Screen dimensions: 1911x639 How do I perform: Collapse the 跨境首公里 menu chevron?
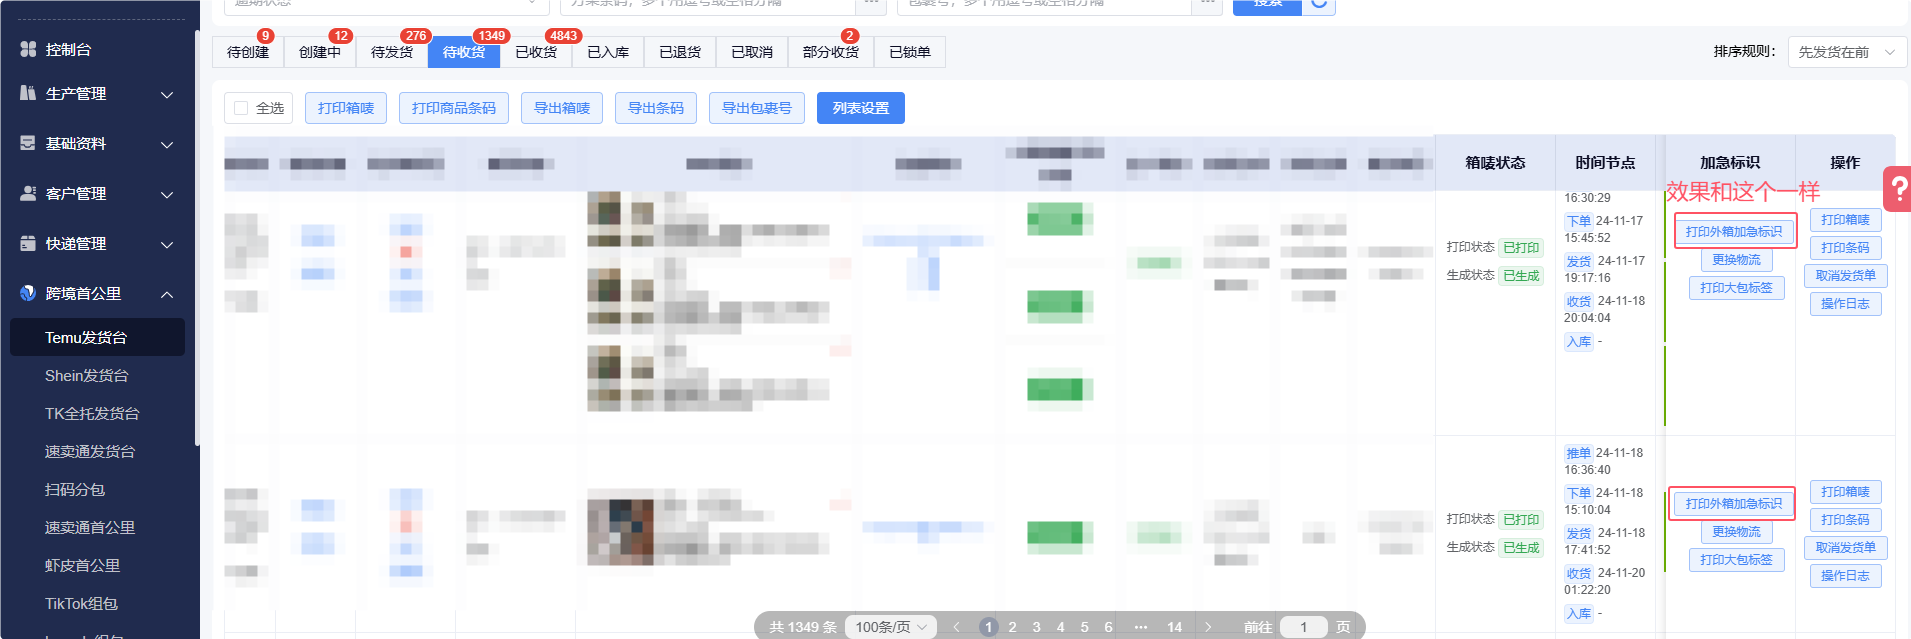click(167, 295)
